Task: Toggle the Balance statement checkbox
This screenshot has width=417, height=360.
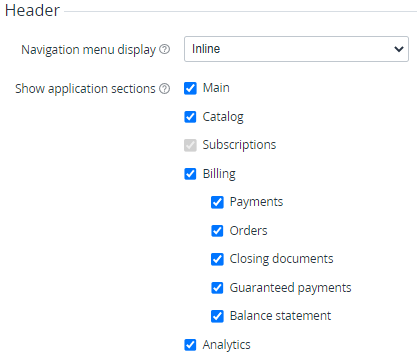Action: (x=217, y=316)
